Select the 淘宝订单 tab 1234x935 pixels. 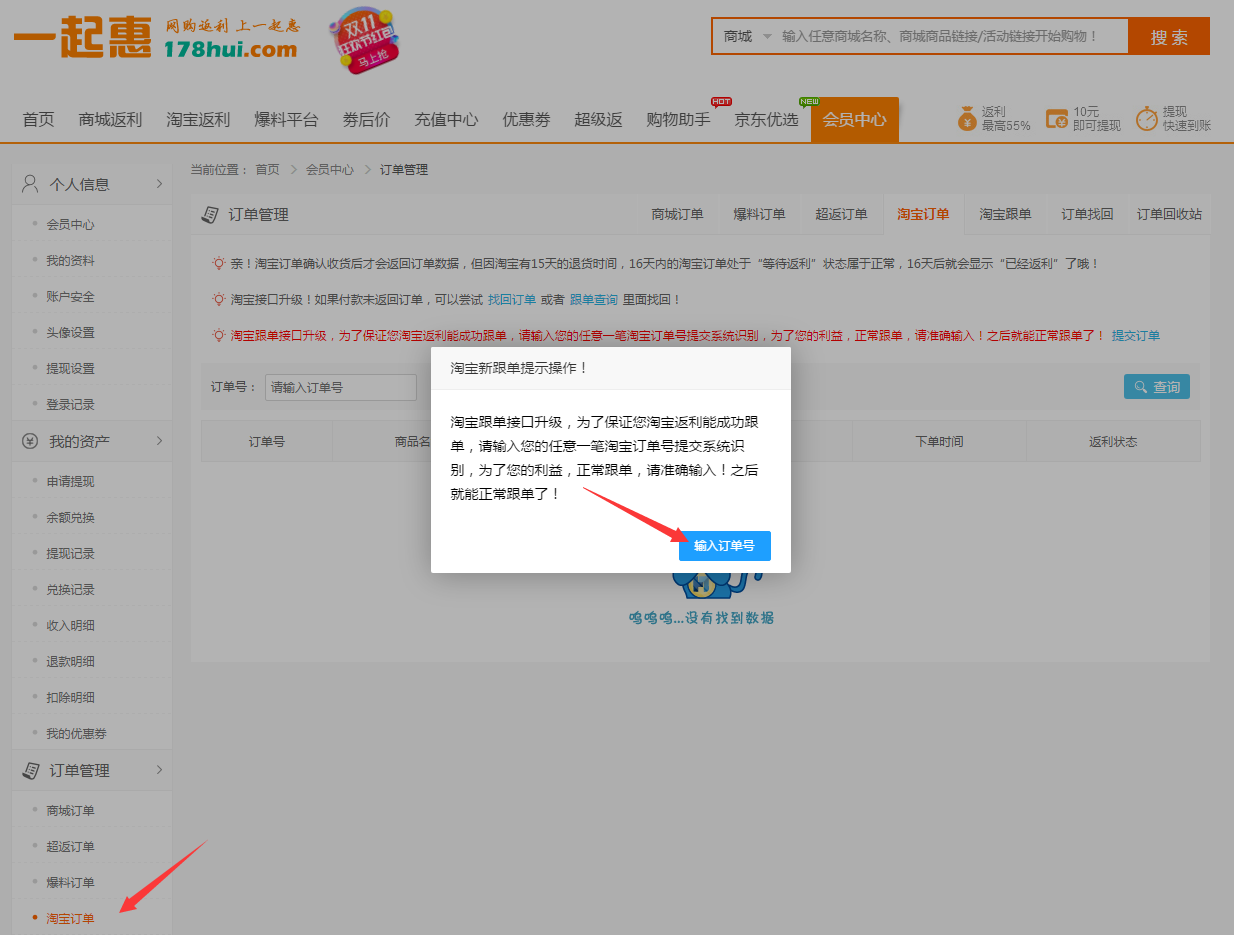coord(923,214)
